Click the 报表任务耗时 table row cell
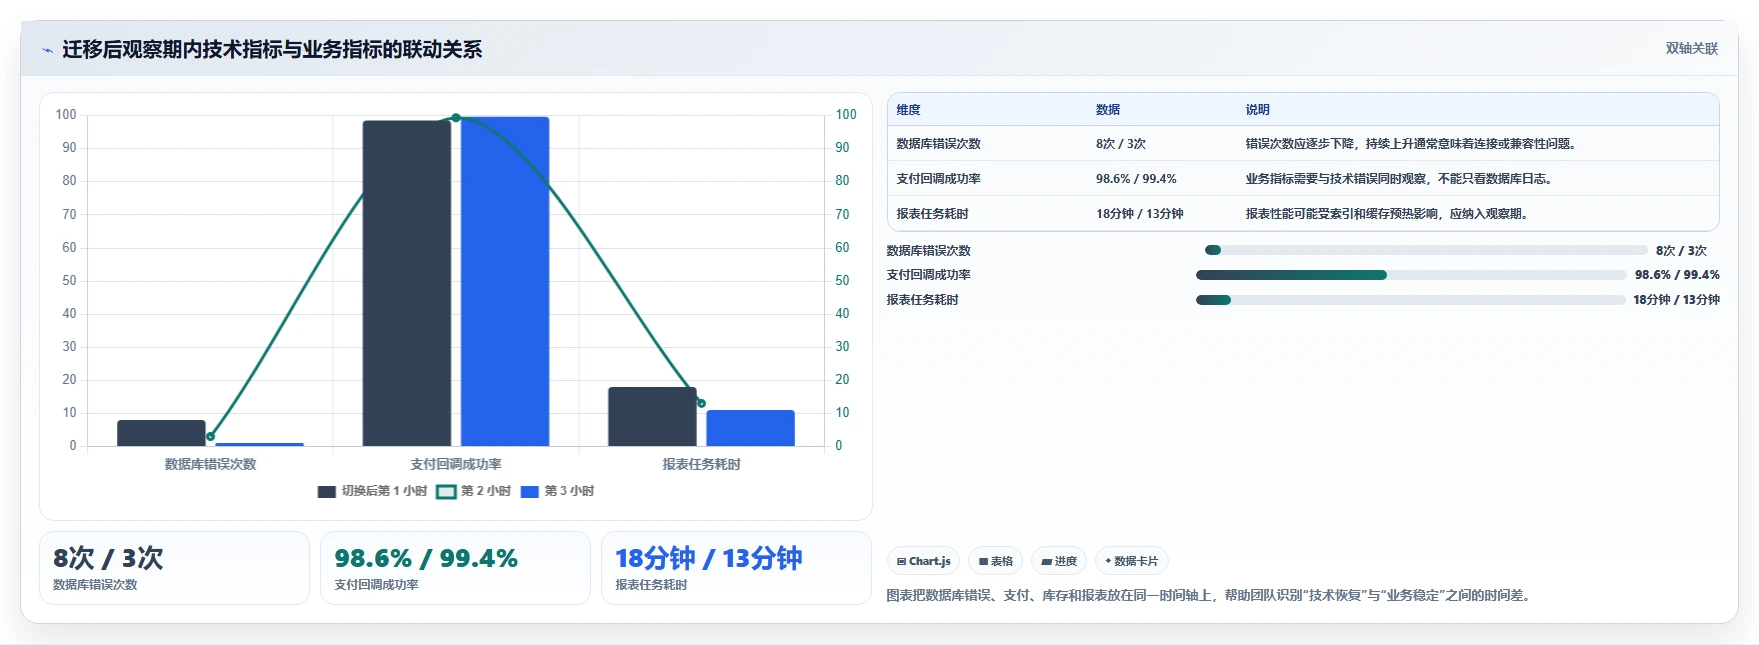1759x645 pixels. click(x=932, y=214)
